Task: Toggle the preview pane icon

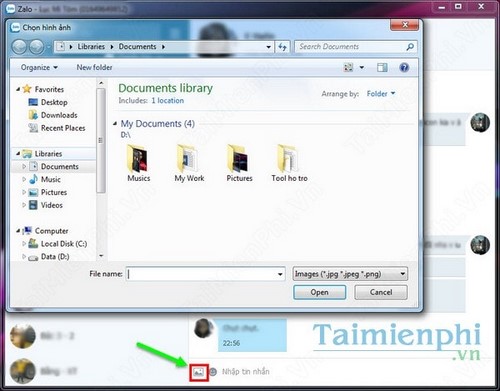Action: click(x=382, y=68)
